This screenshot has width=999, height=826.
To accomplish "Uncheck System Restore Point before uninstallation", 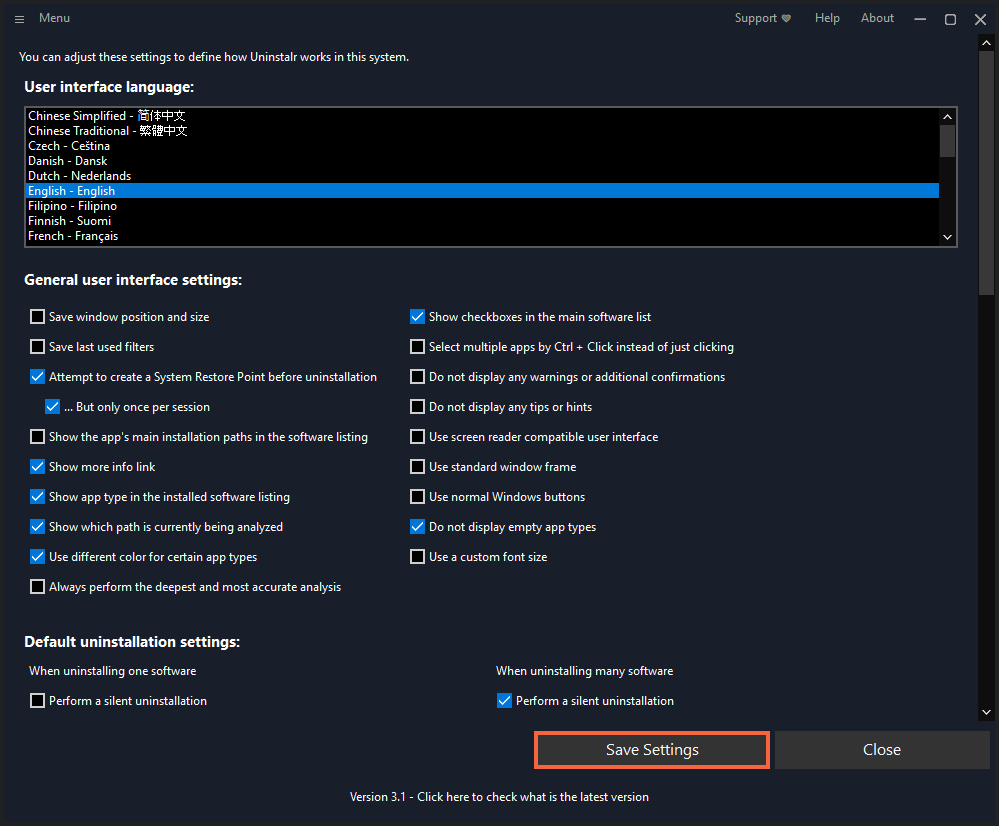I will [x=38, y=377].
